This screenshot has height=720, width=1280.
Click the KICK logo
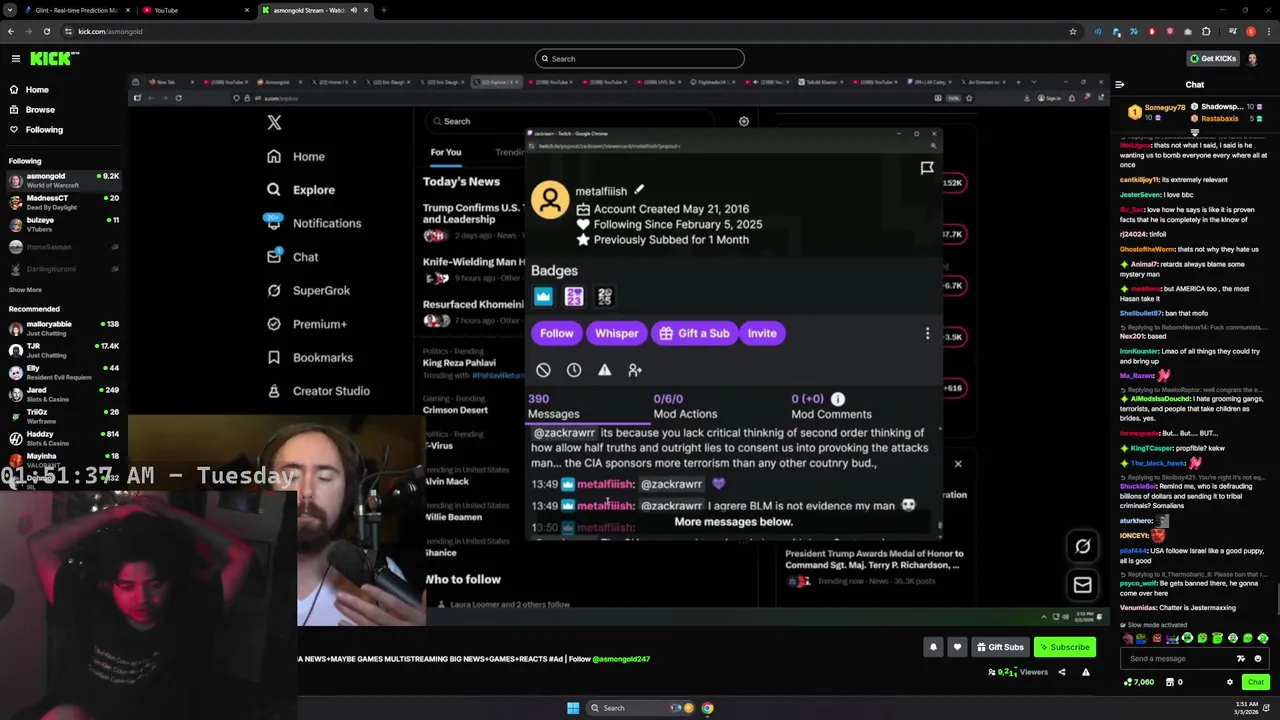(x=53, y=59)
